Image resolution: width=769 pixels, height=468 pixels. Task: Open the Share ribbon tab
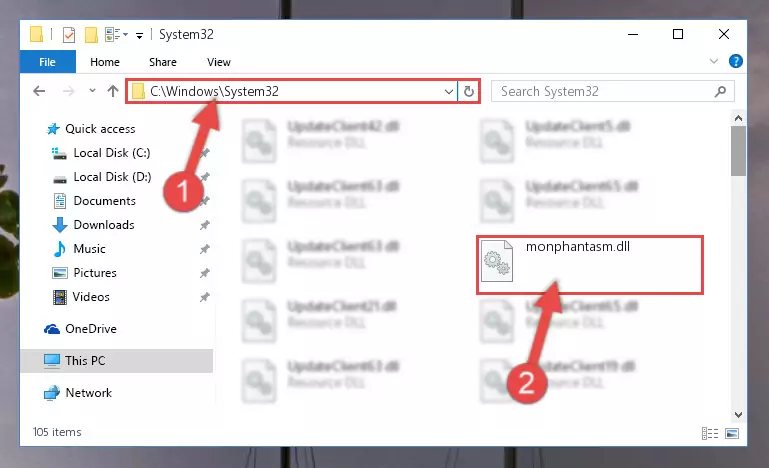(x=162, y=62)
